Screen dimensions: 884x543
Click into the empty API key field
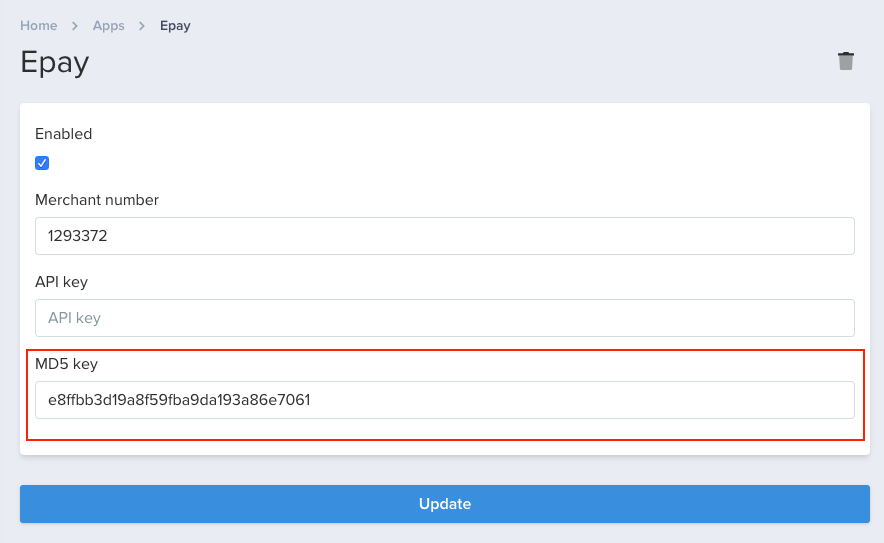tap(445, 318)
